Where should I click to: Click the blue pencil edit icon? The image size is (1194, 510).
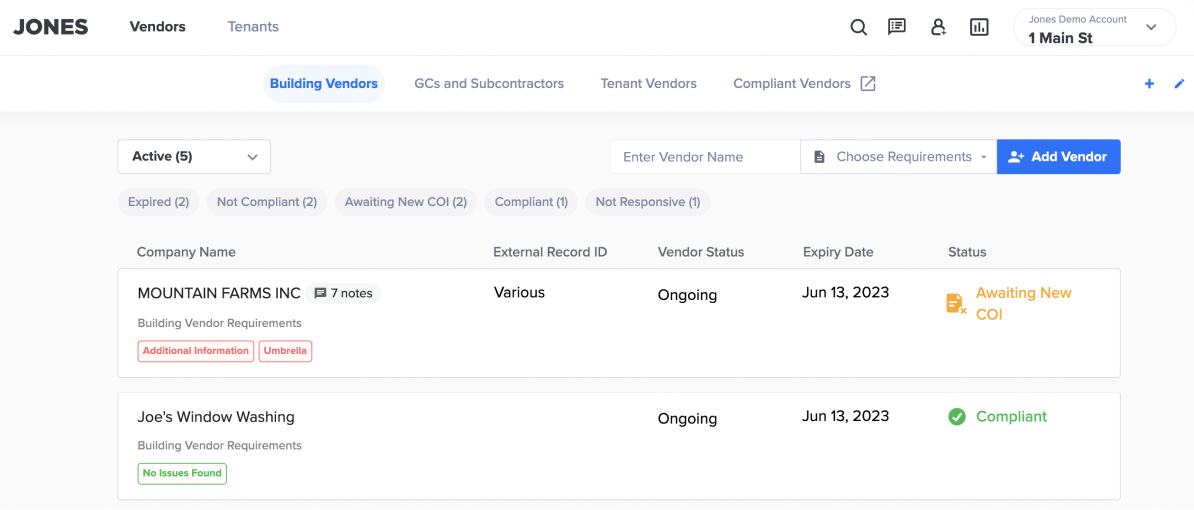pyautogui.click(x=1178, y=84)
